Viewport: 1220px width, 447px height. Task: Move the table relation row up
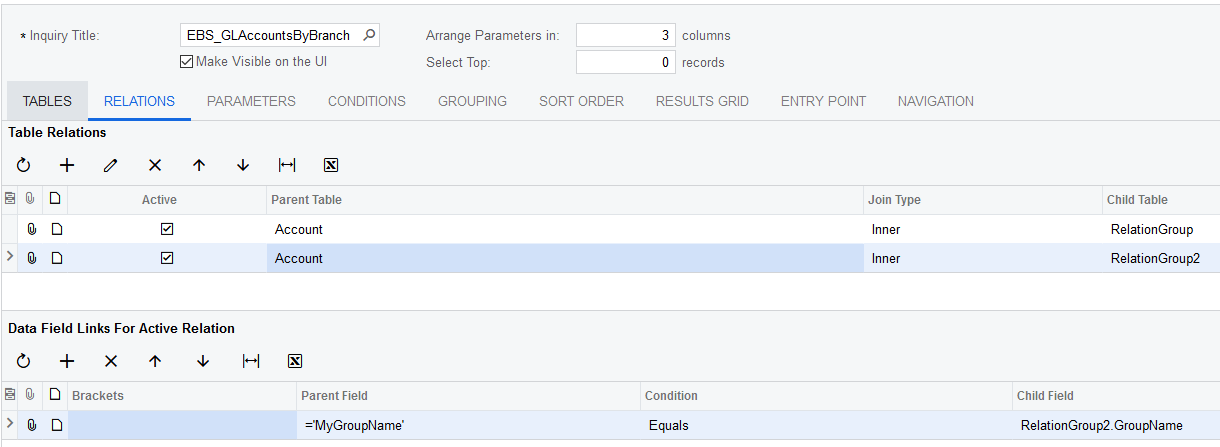199,165
